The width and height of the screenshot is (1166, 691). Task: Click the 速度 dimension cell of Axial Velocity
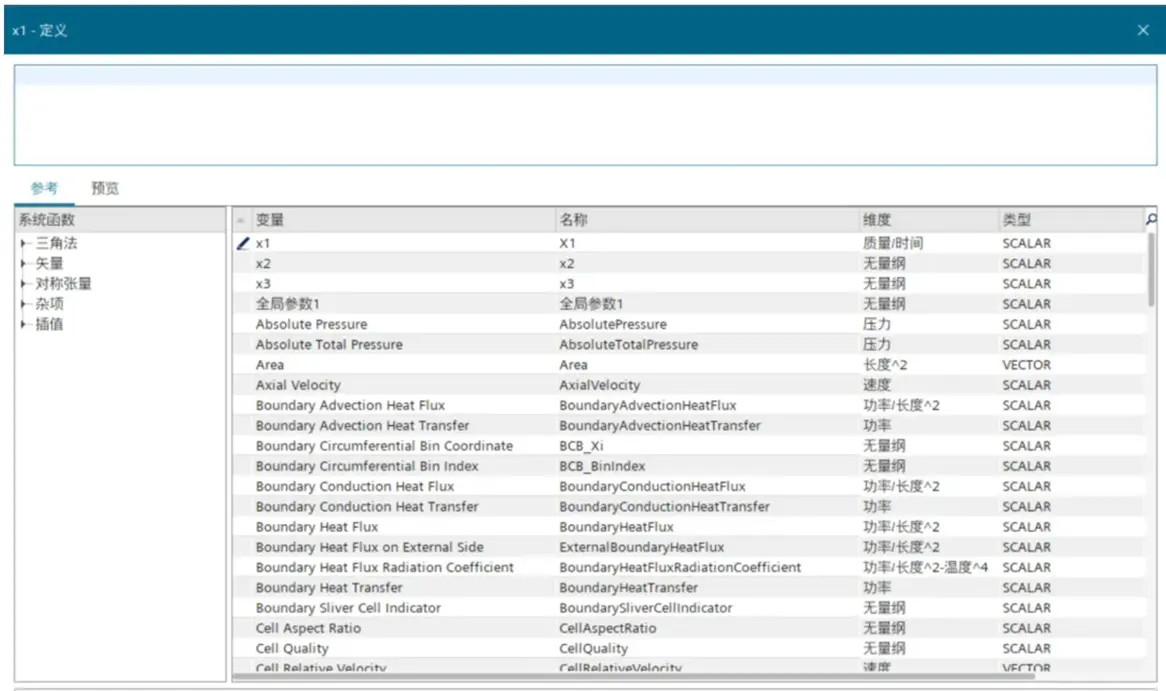coord(877,385)
